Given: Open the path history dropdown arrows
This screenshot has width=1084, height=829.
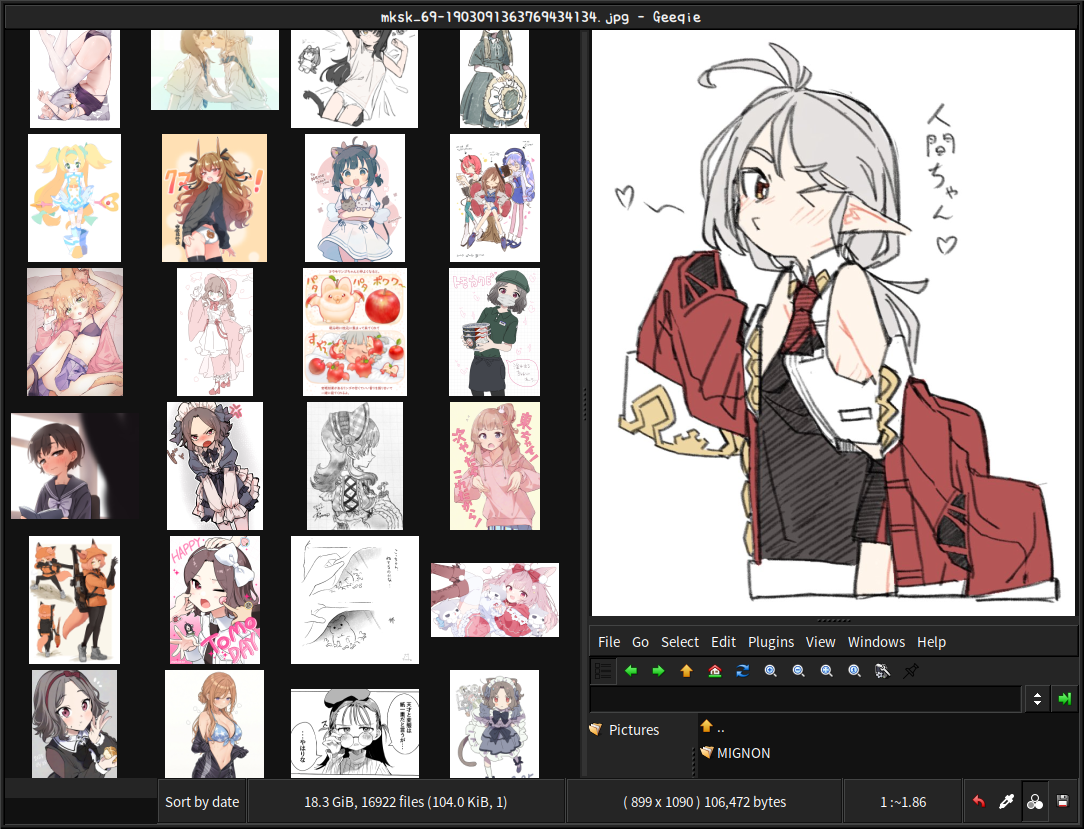Looking at the screenshot, I should coord(1038,699).
